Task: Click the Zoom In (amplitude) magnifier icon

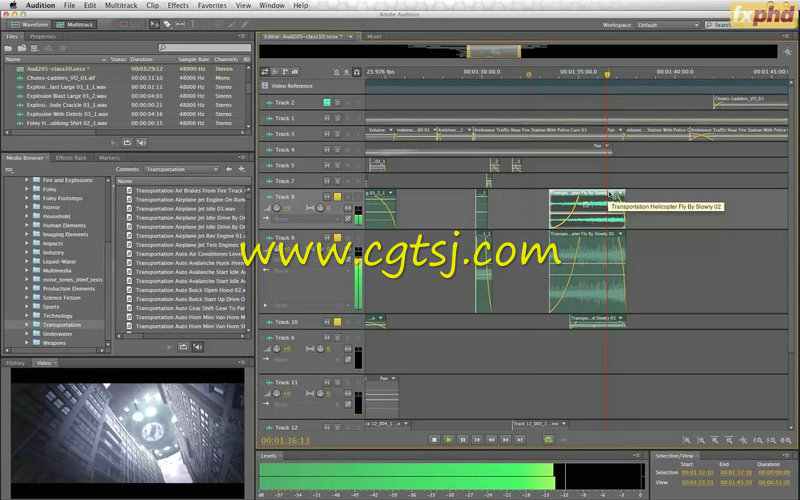Action: pyautogui.click(x=687, y=440)
